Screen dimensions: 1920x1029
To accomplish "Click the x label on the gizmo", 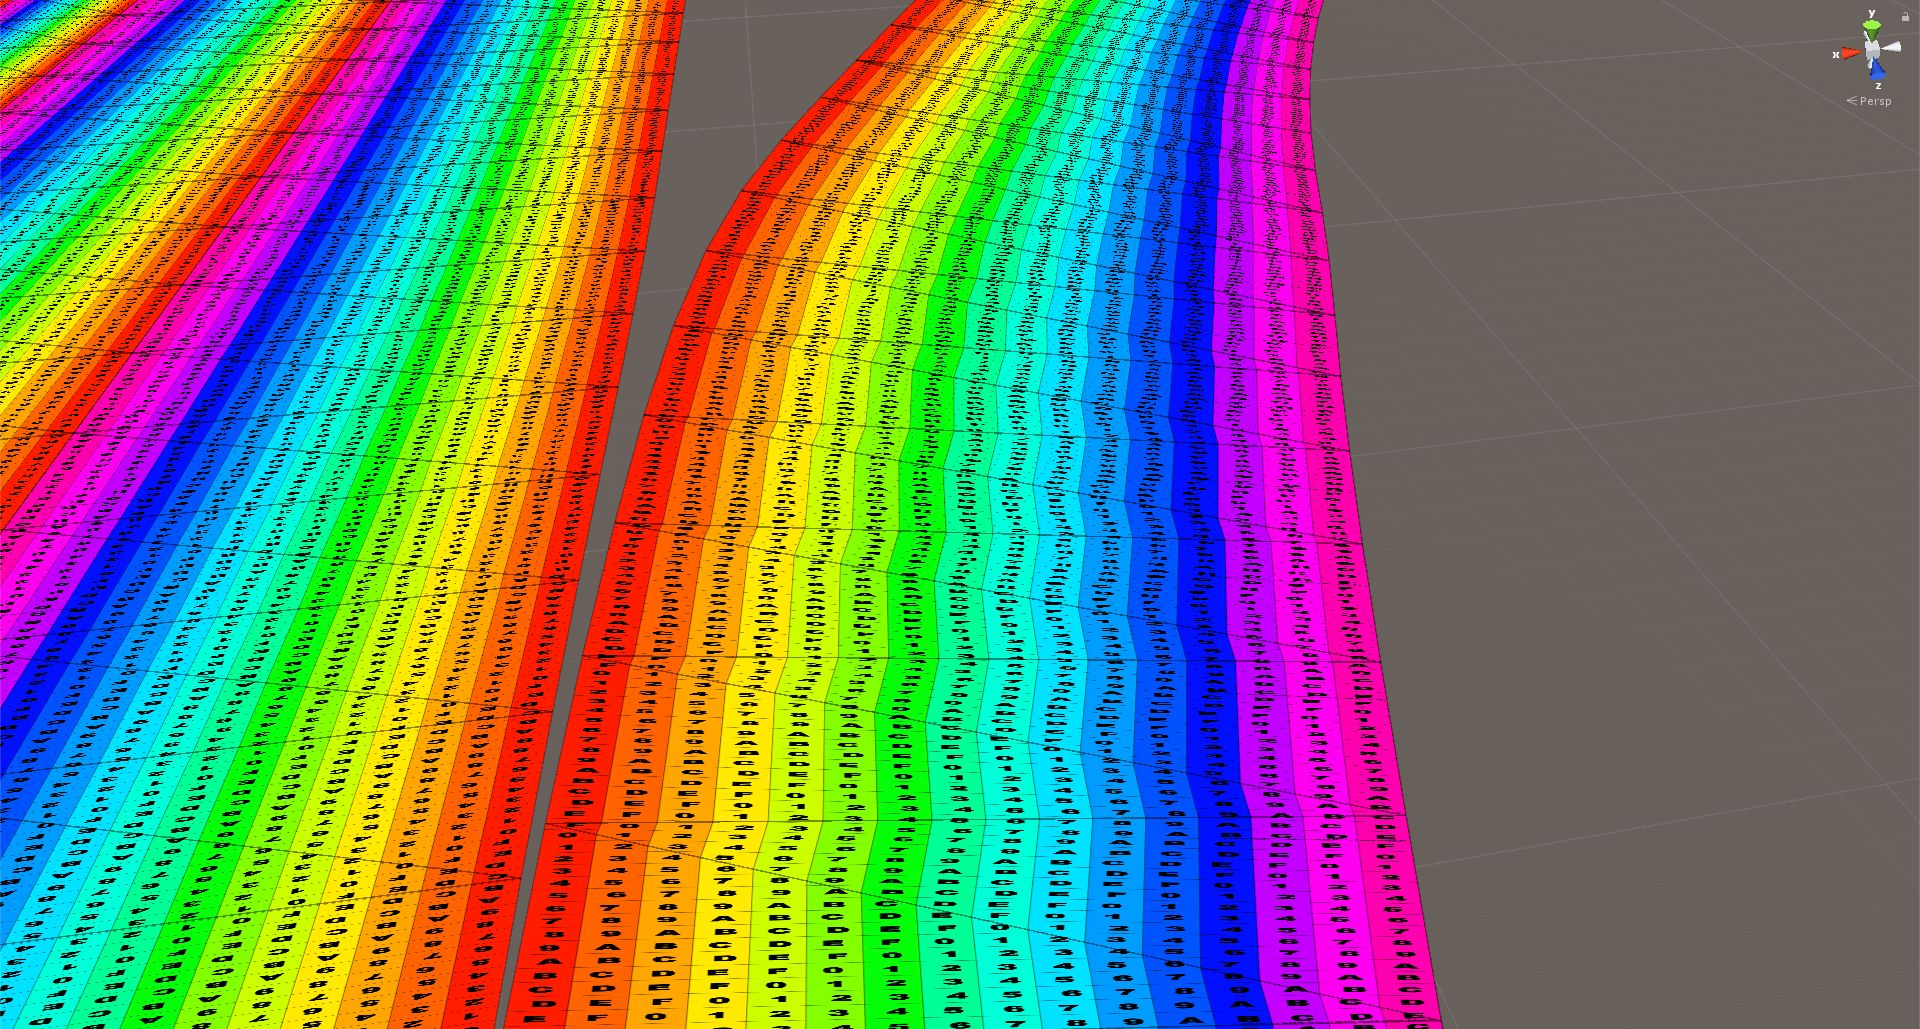I will point(1836,54).
